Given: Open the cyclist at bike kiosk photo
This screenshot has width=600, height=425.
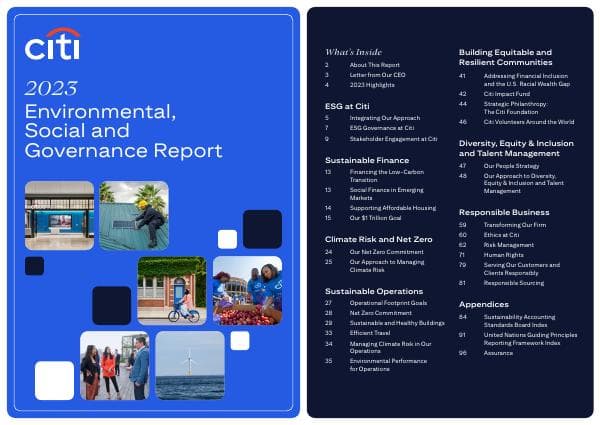Looking at the screenshot, I should pos(172,290).
